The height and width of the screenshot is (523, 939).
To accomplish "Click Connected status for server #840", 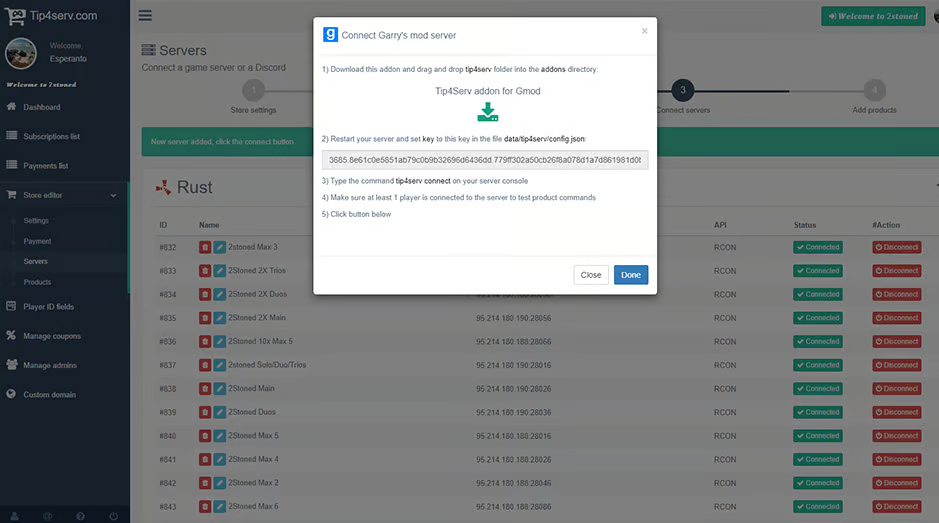I will click(x=817, y=436).
